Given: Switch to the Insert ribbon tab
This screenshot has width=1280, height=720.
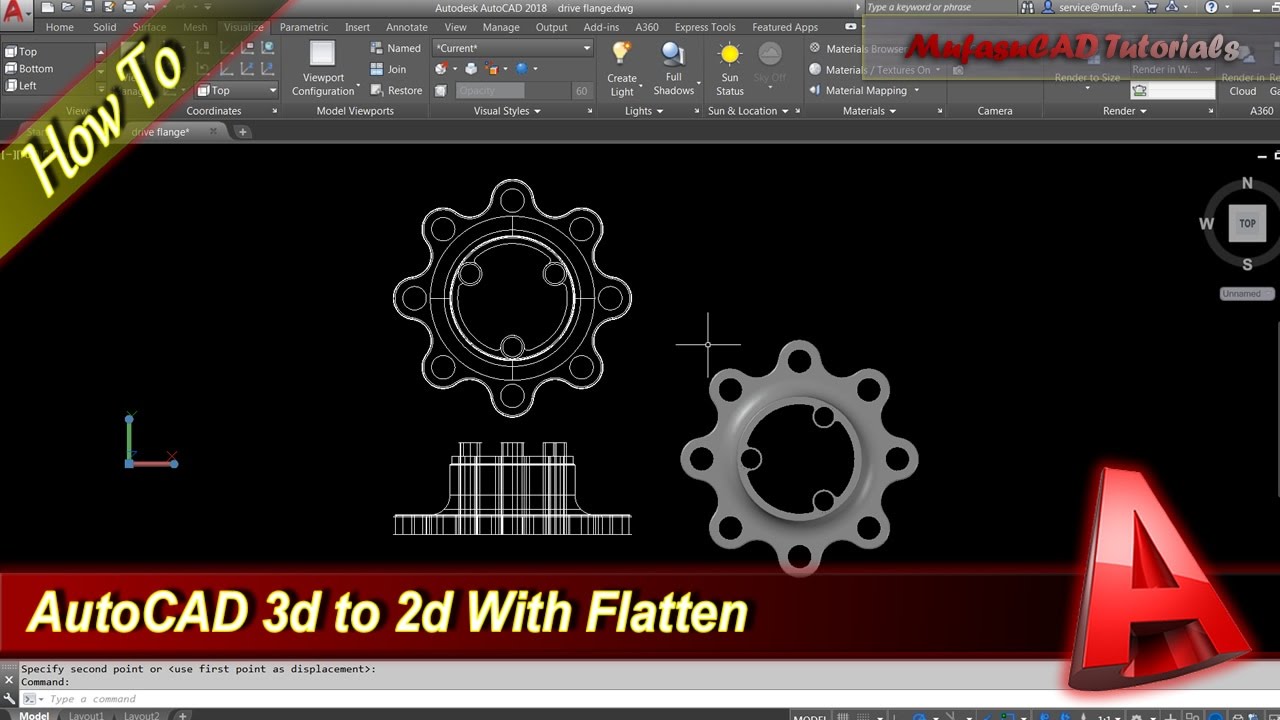Looking at the screenshot, I should pyautogui.click(x=357, y=27).
